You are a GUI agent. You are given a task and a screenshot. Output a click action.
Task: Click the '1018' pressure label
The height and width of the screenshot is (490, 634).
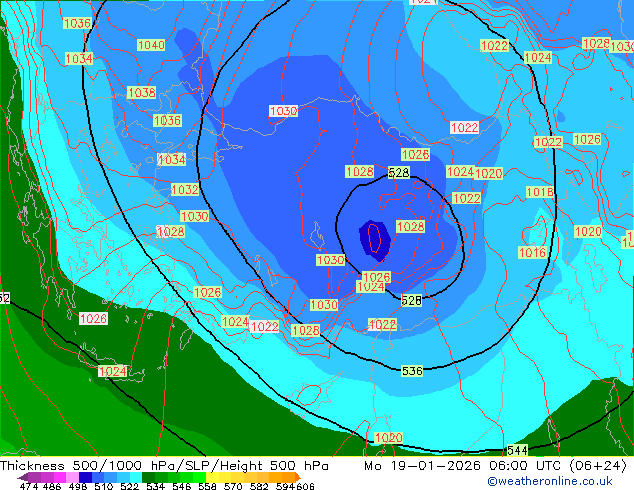(540, 192)
